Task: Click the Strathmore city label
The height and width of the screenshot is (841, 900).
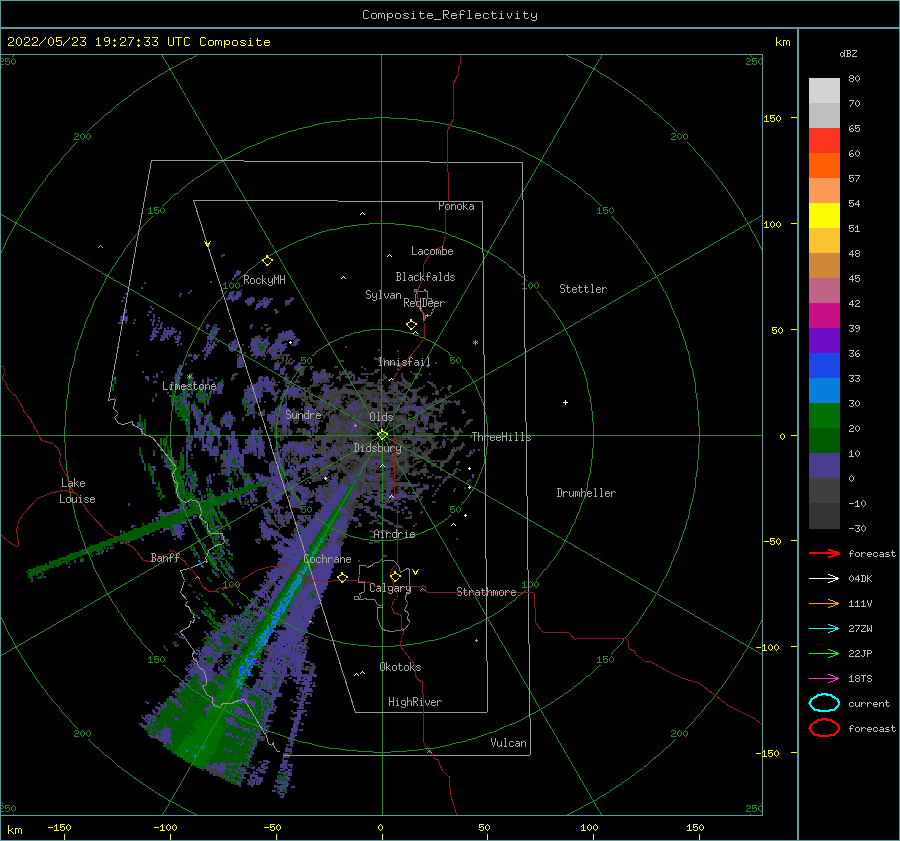Action: pos(487,592)
